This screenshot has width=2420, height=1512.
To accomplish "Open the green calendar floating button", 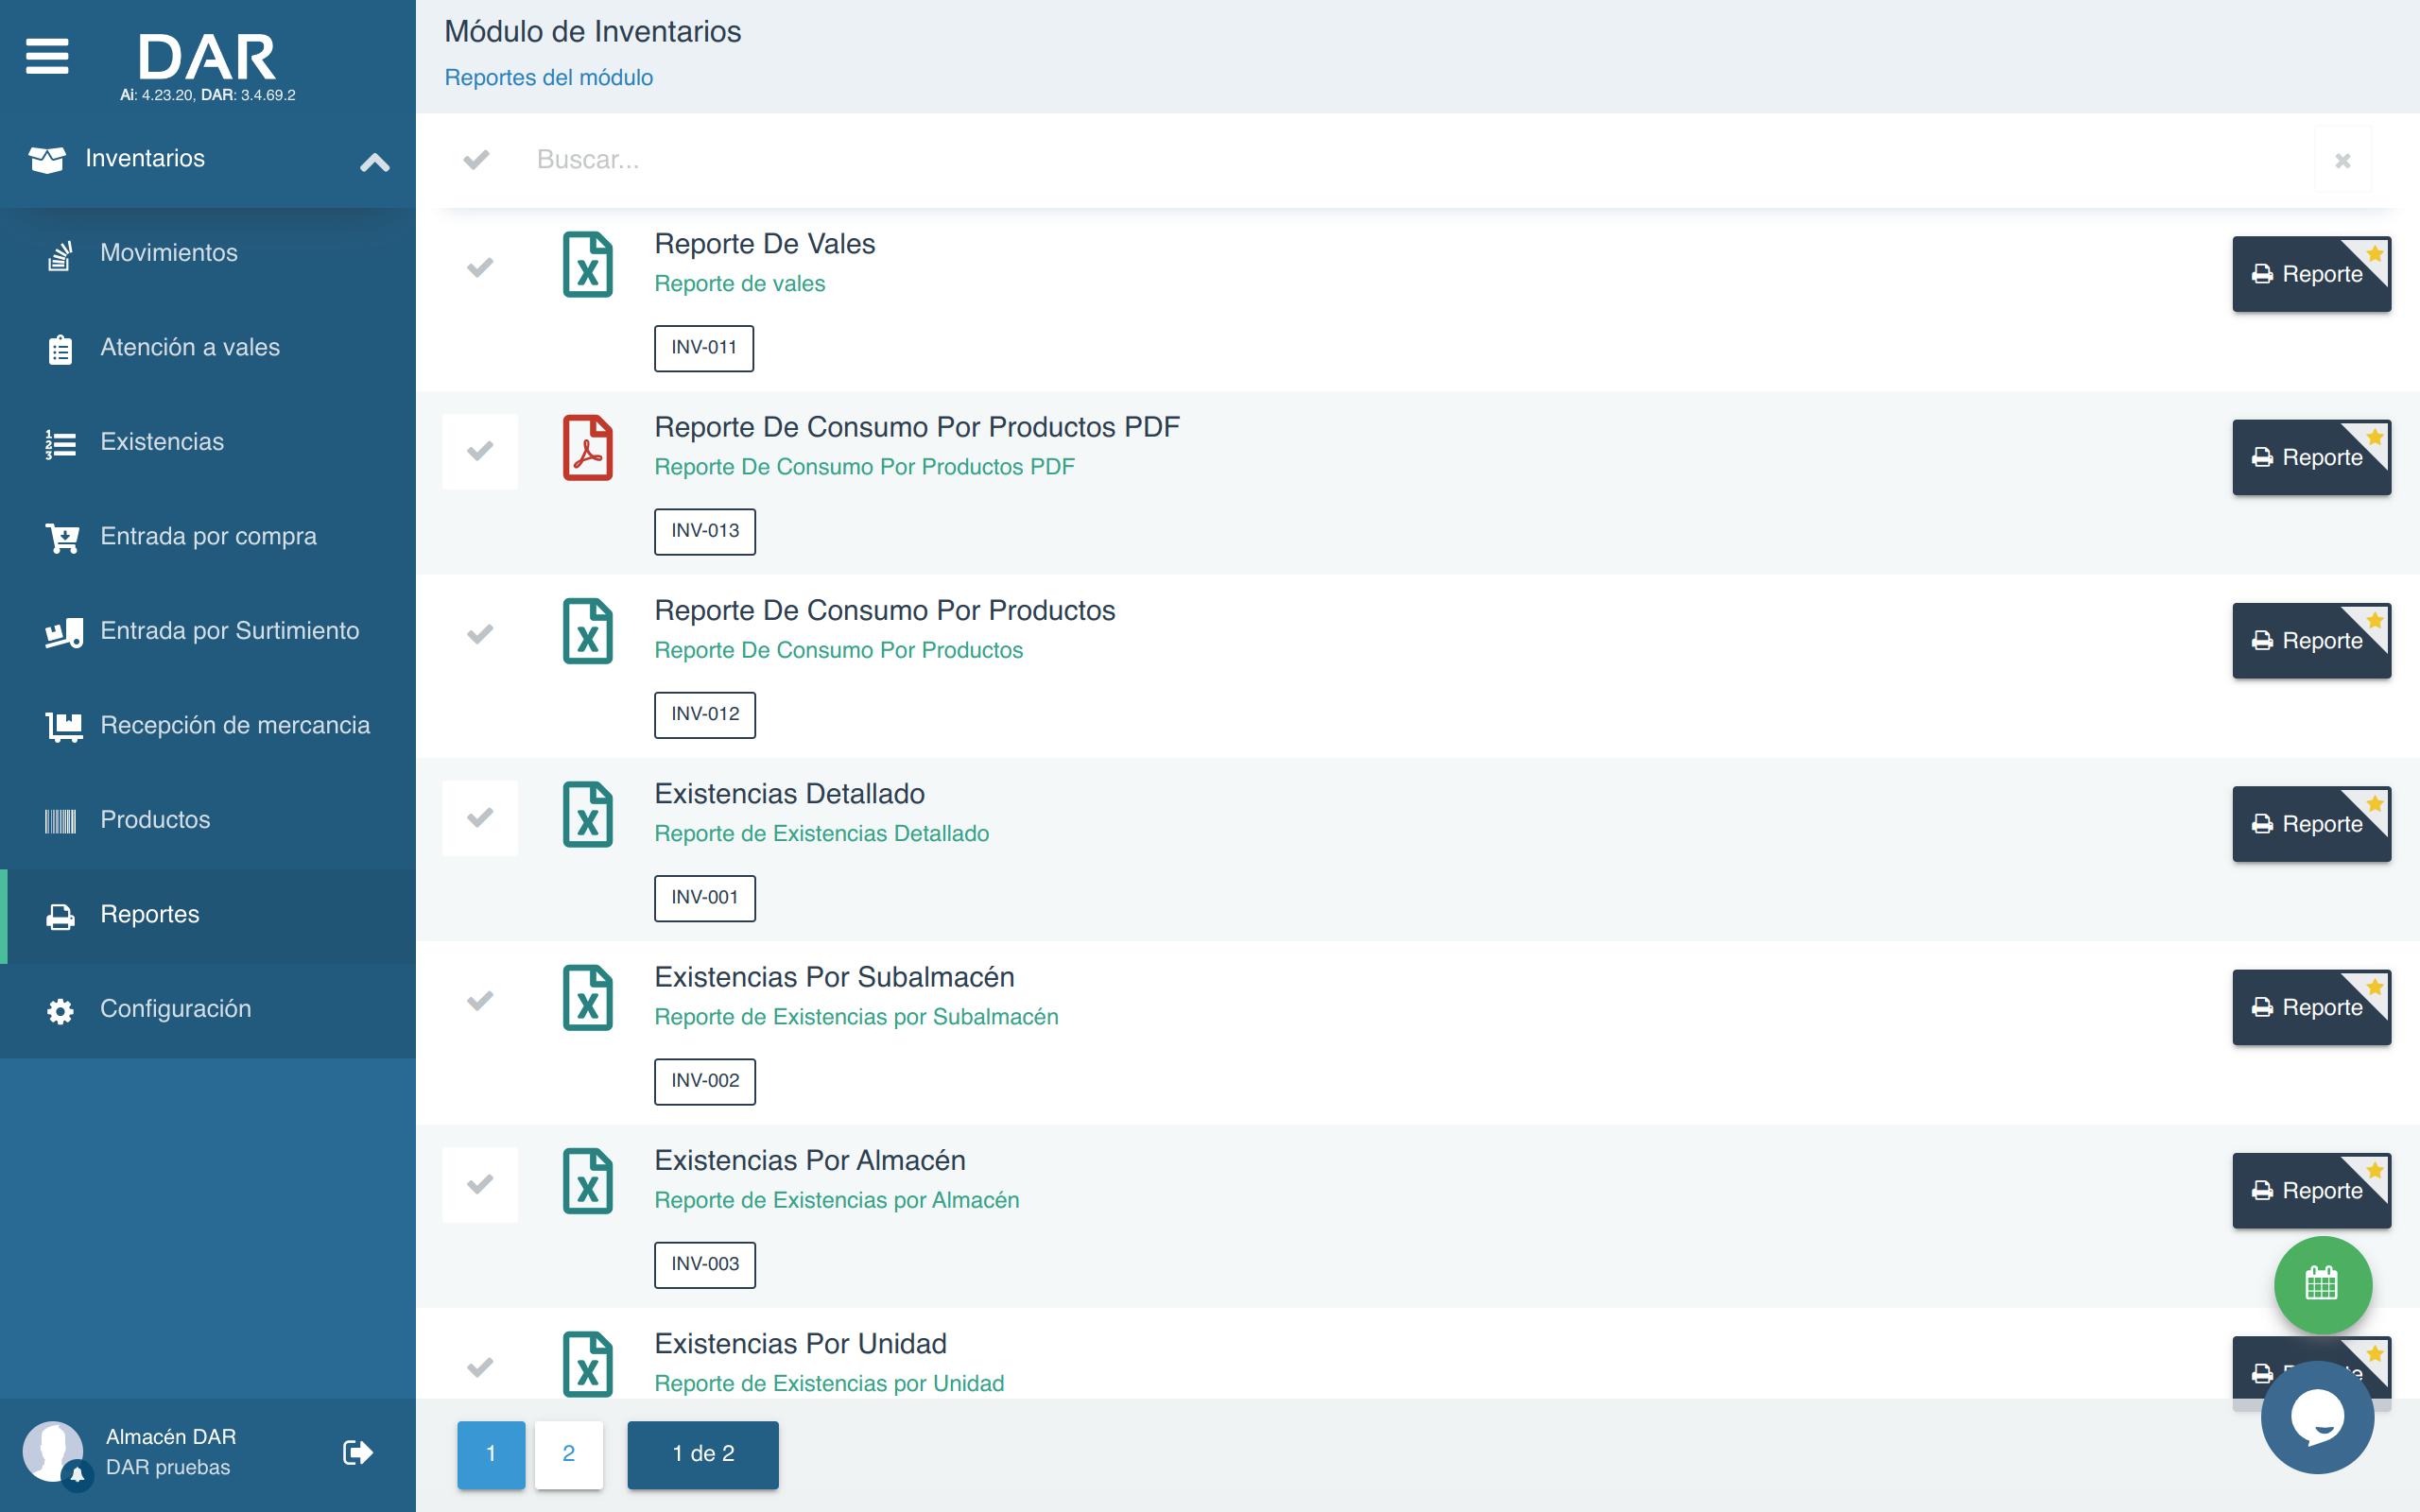I will 2321,1284.
